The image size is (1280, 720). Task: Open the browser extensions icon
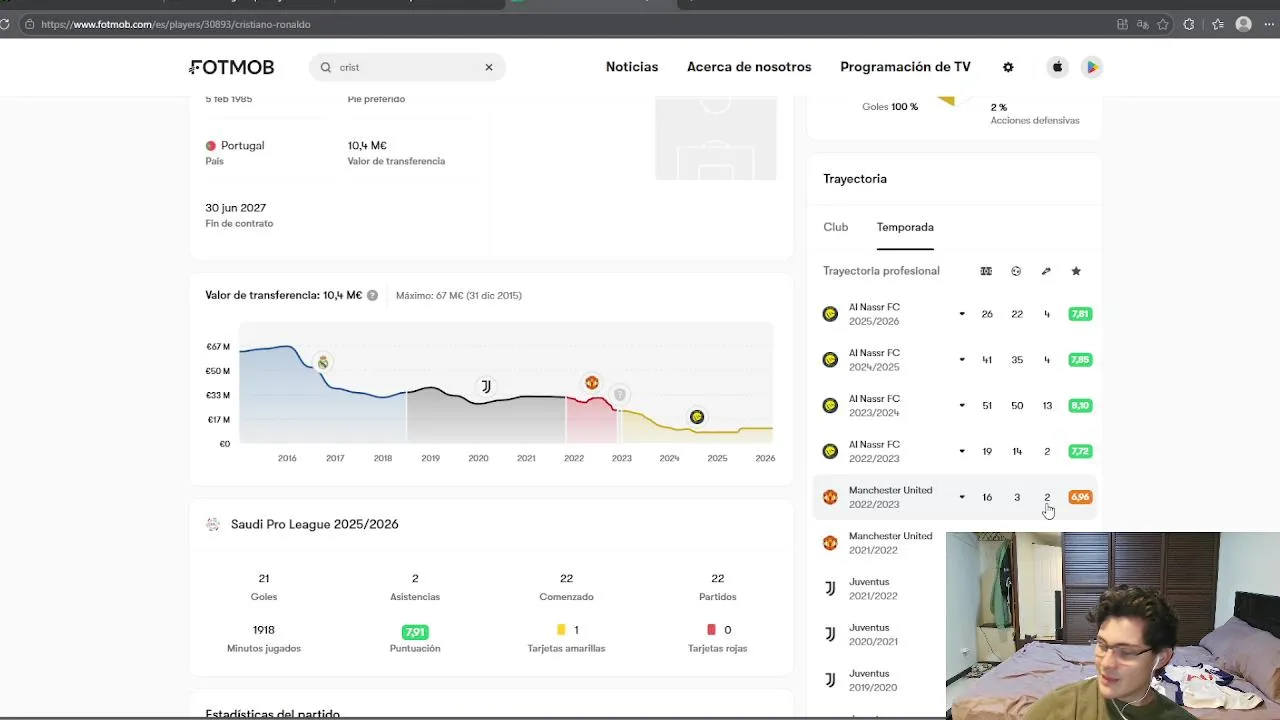[1189, 24]
